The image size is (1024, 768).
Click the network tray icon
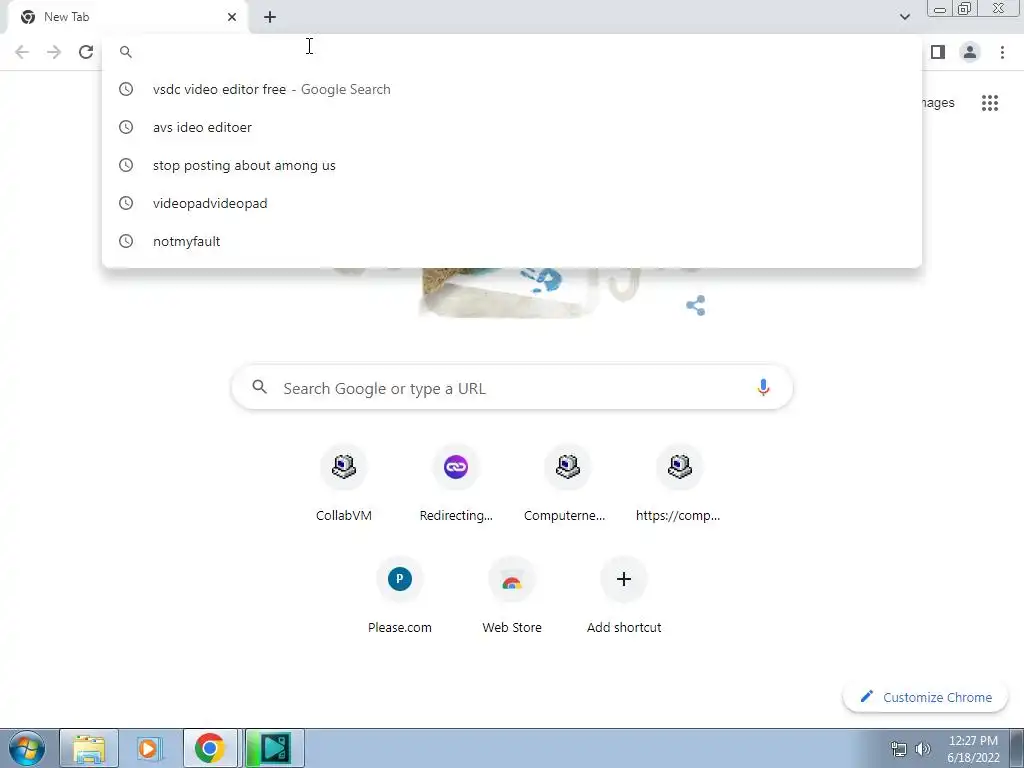pos(899,749)
